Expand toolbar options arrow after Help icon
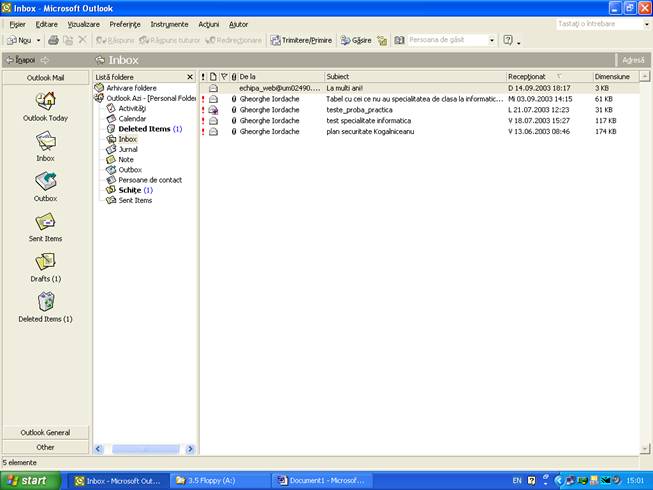The height and width of the screenshot is (490, 653). 518,41
